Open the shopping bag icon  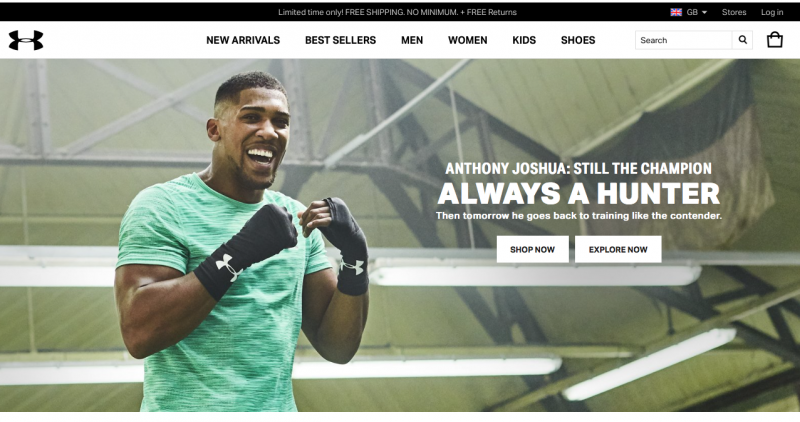pyautogui.click(x=774, y=40)
